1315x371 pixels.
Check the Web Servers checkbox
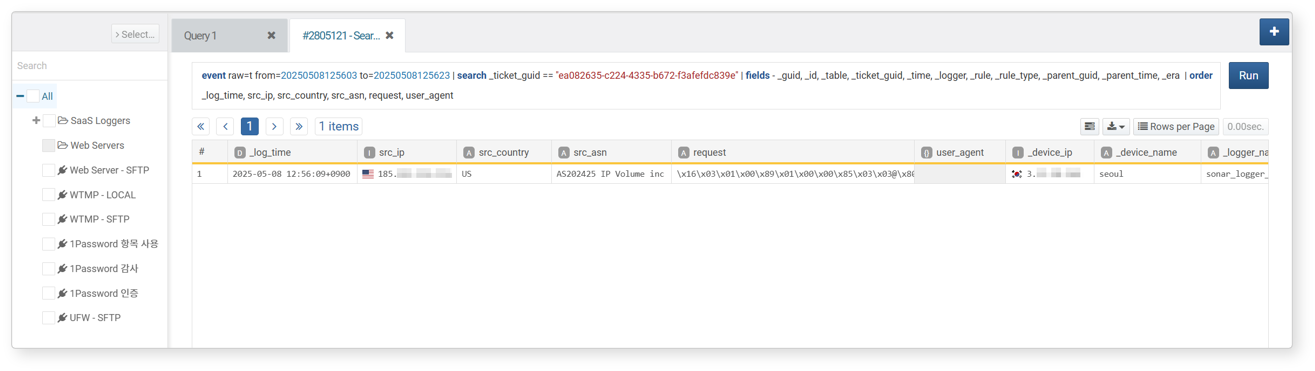(x=49, y=145)
